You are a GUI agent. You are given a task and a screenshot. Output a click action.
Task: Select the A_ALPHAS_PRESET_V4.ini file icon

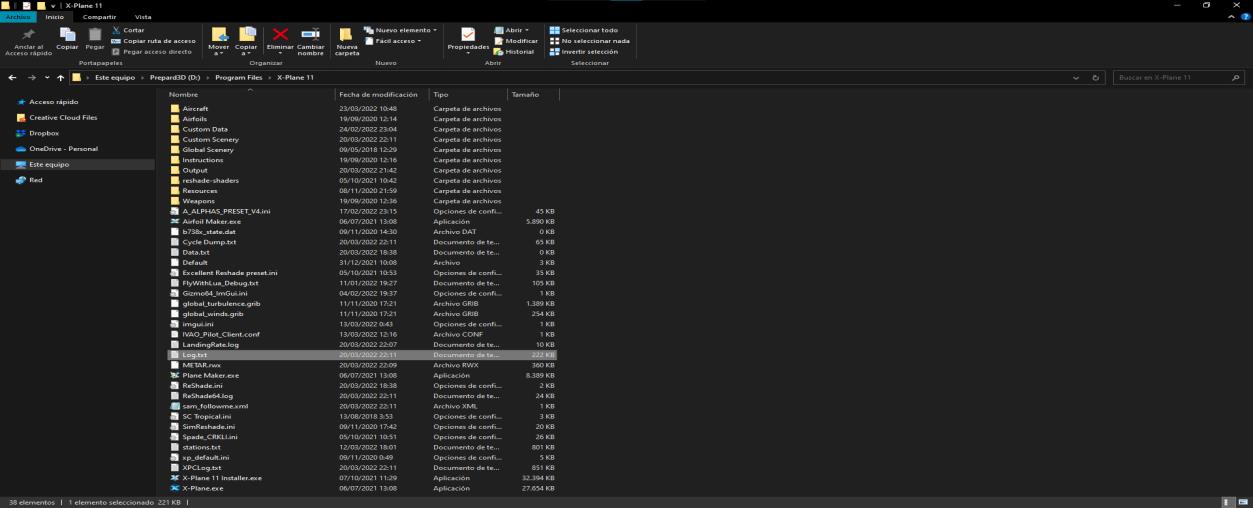(175, 211)
